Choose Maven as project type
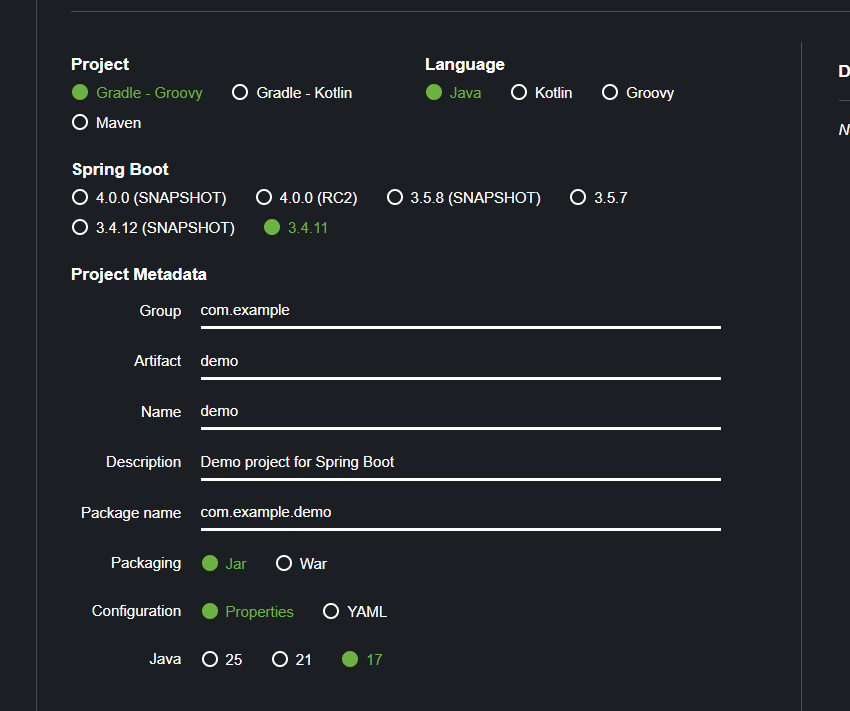The height and width of the screenshot is (711, 850). (x=107, y=122)
